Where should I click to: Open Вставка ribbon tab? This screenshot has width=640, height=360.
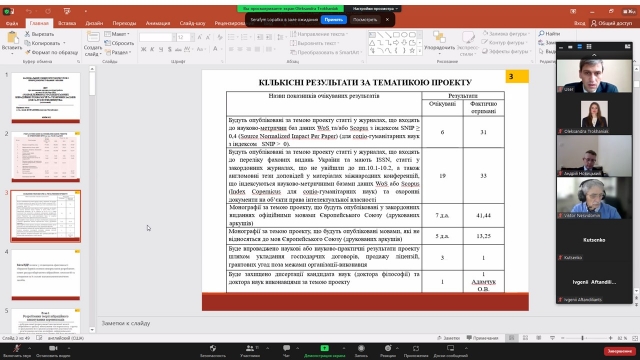[x=67, y=23]
